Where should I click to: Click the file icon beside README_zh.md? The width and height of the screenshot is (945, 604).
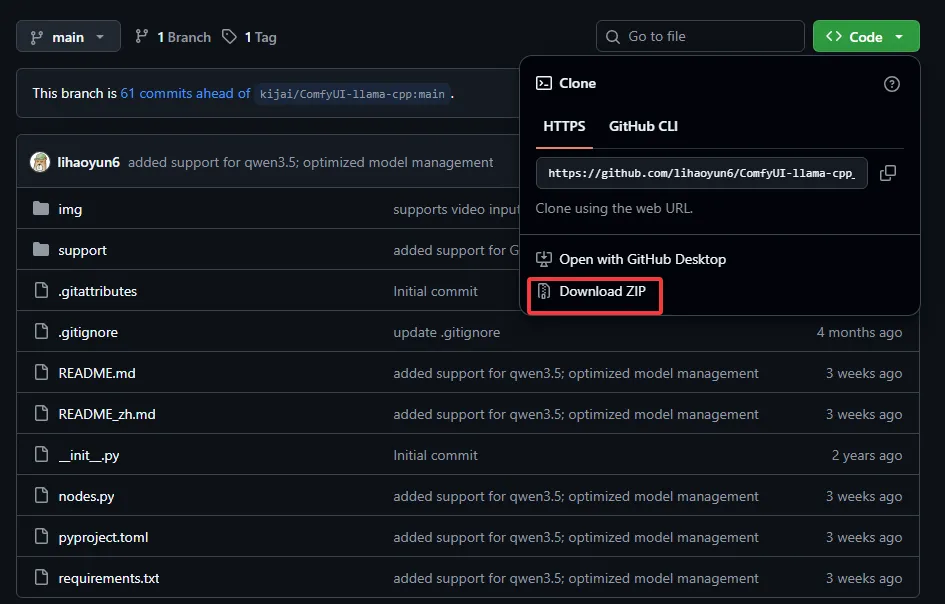point(41,414)
